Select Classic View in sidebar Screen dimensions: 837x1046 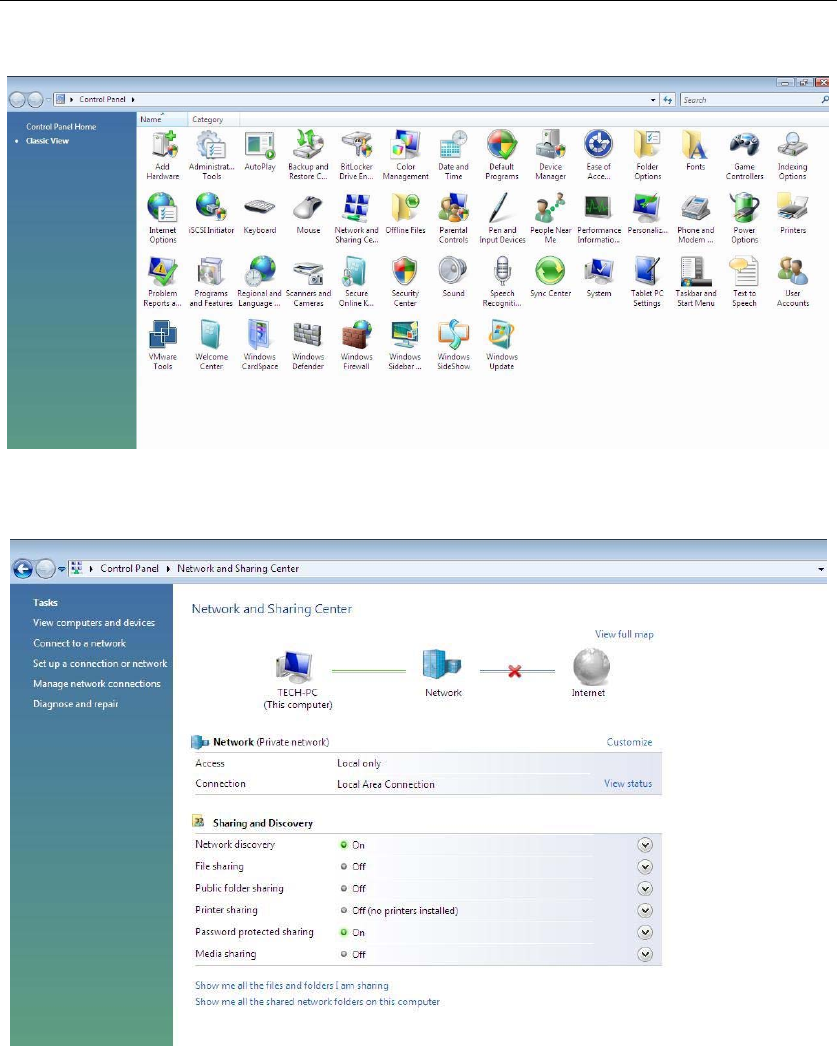[47, 141]
